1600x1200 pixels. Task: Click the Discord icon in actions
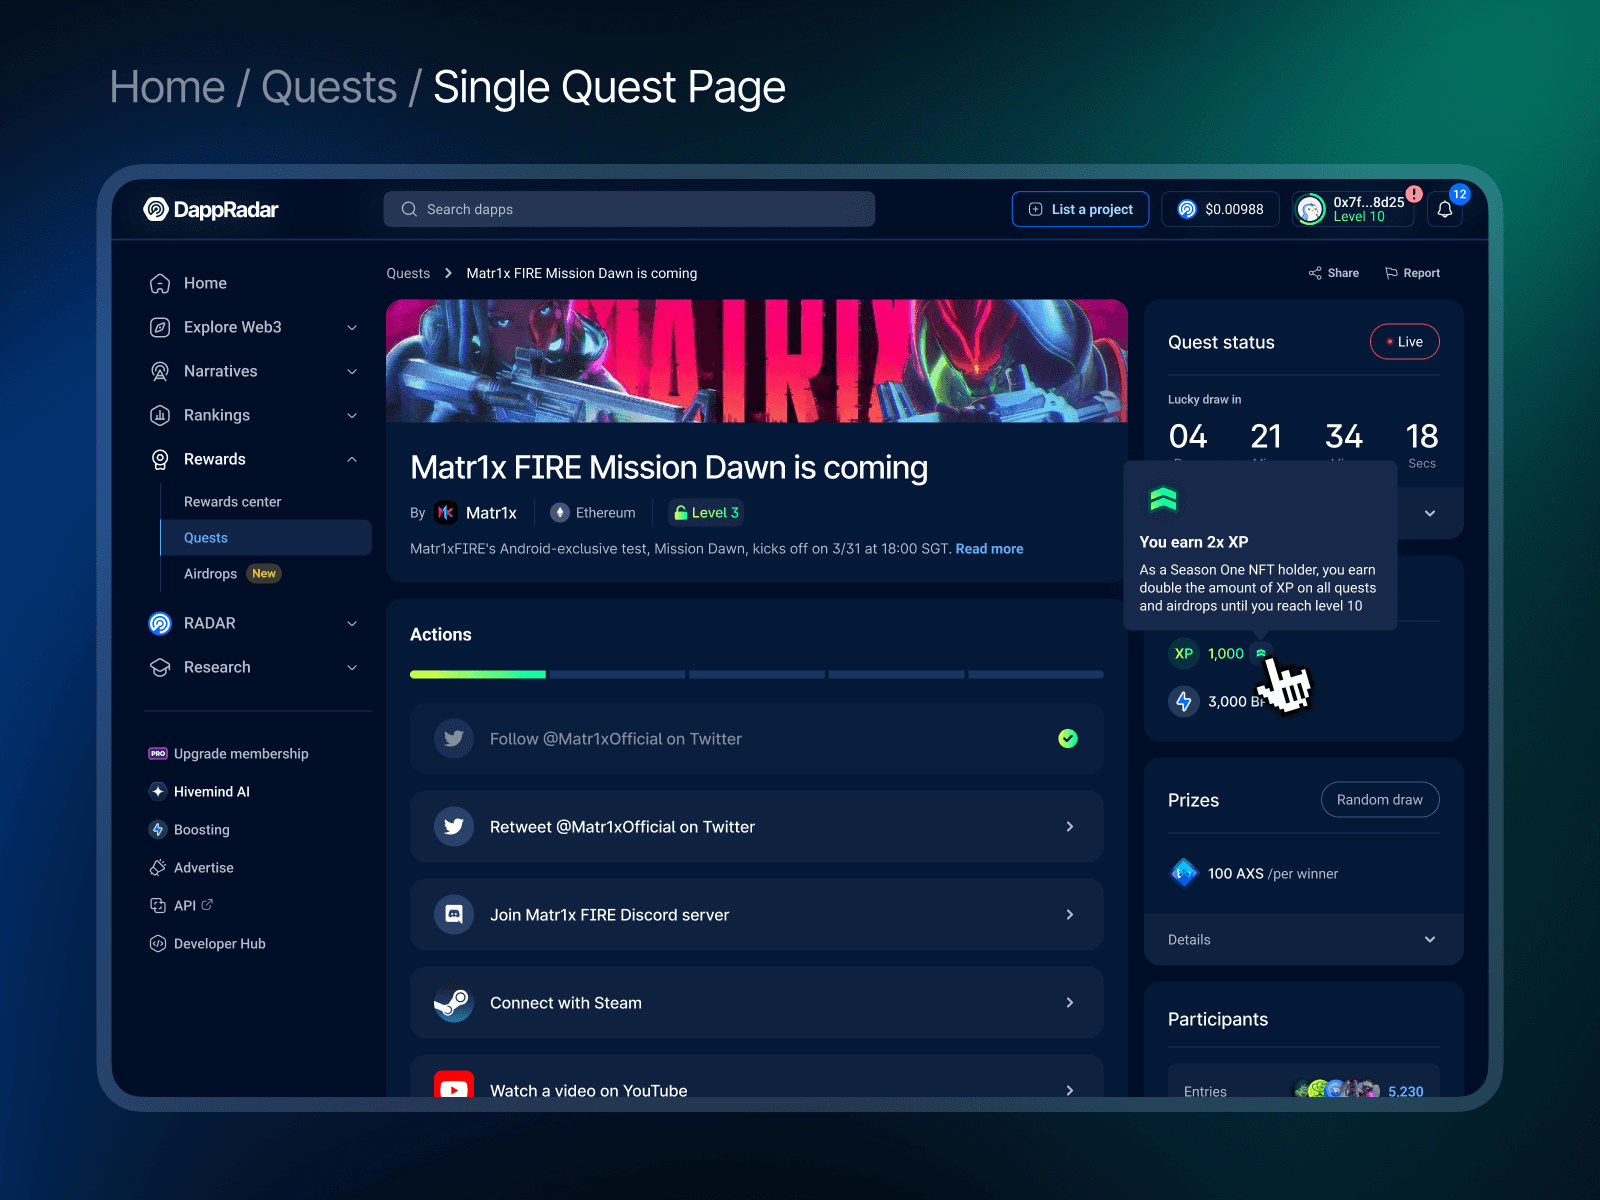point(454,914)
